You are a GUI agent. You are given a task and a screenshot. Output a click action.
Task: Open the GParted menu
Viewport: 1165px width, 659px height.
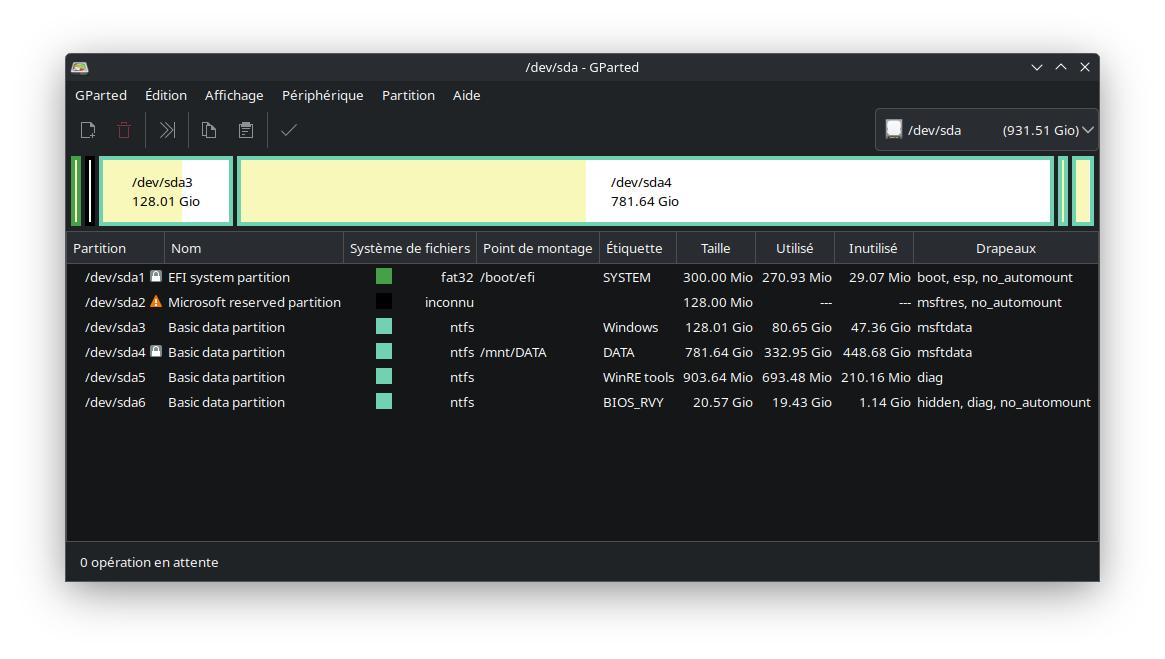[x=100, y=95]
